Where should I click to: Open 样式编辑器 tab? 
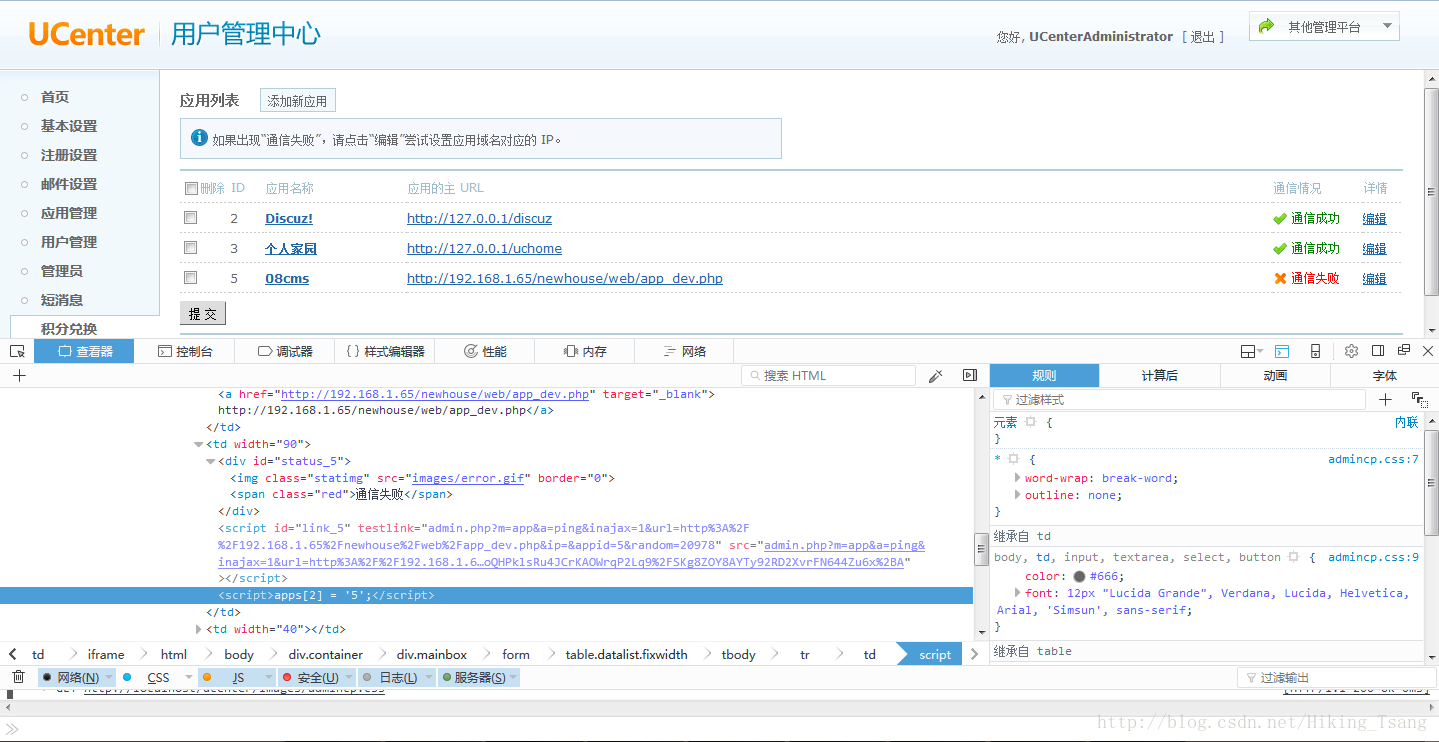point(385,351)
